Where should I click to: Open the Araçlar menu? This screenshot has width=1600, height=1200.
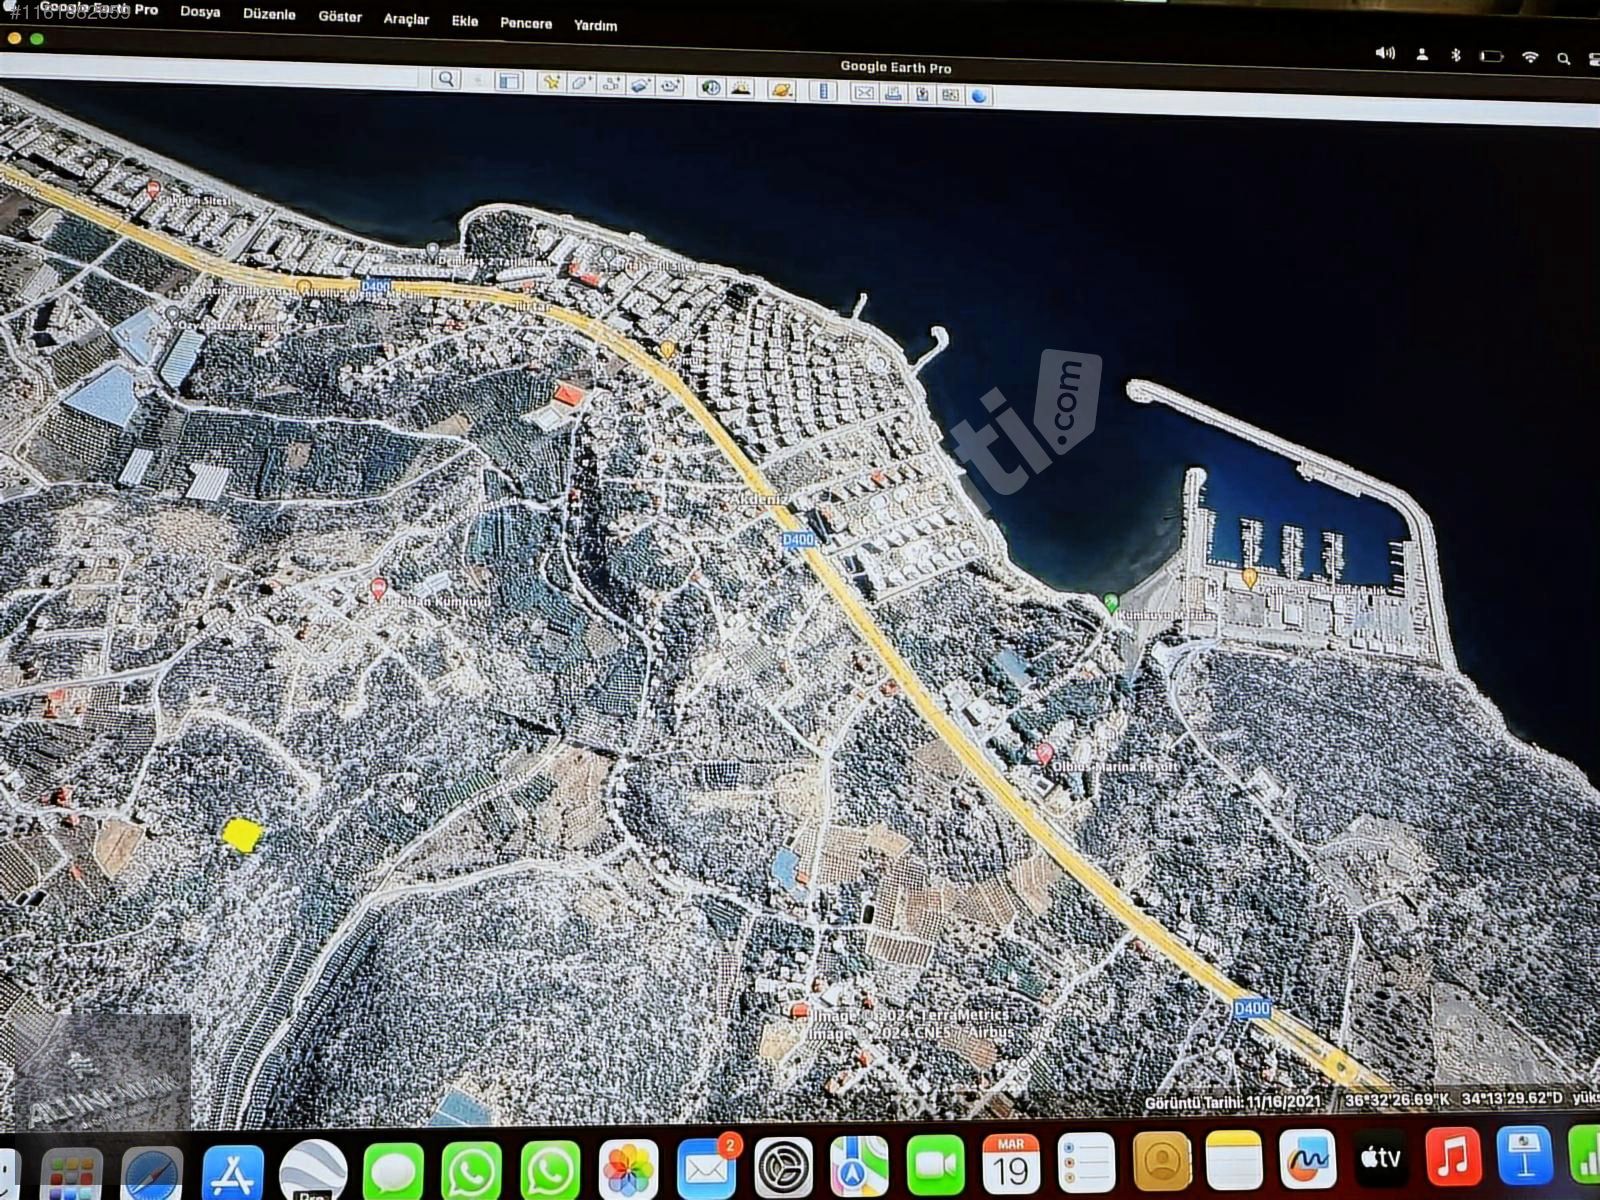click(x=406, y=19)
